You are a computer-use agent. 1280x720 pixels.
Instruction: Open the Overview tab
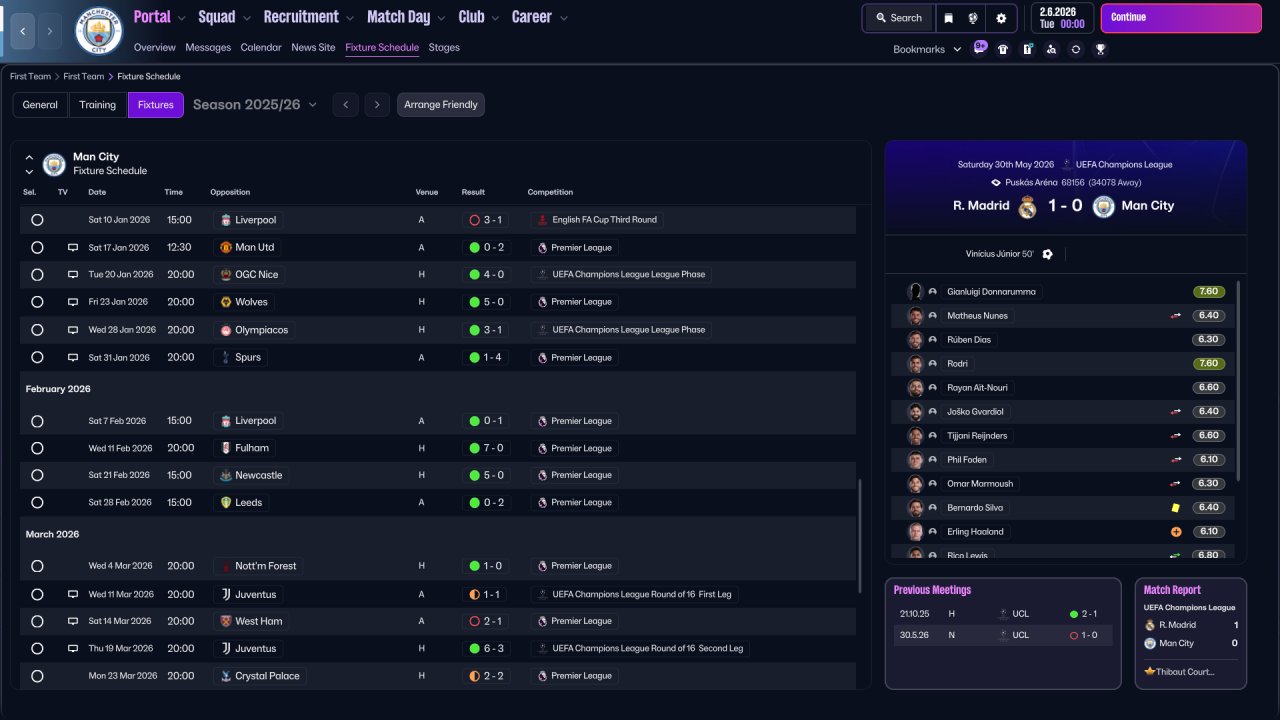pos(154,47)
